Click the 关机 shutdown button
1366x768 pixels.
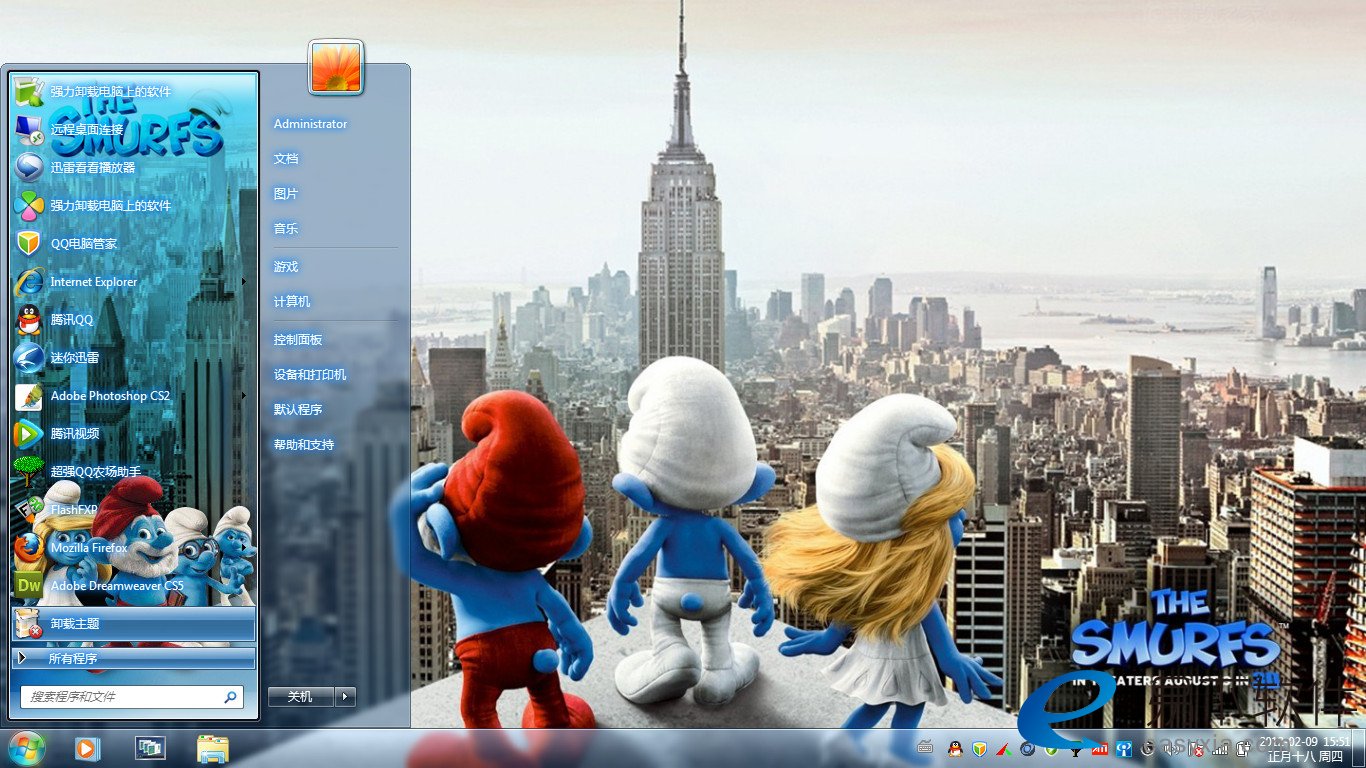click(x=301, y=696)
